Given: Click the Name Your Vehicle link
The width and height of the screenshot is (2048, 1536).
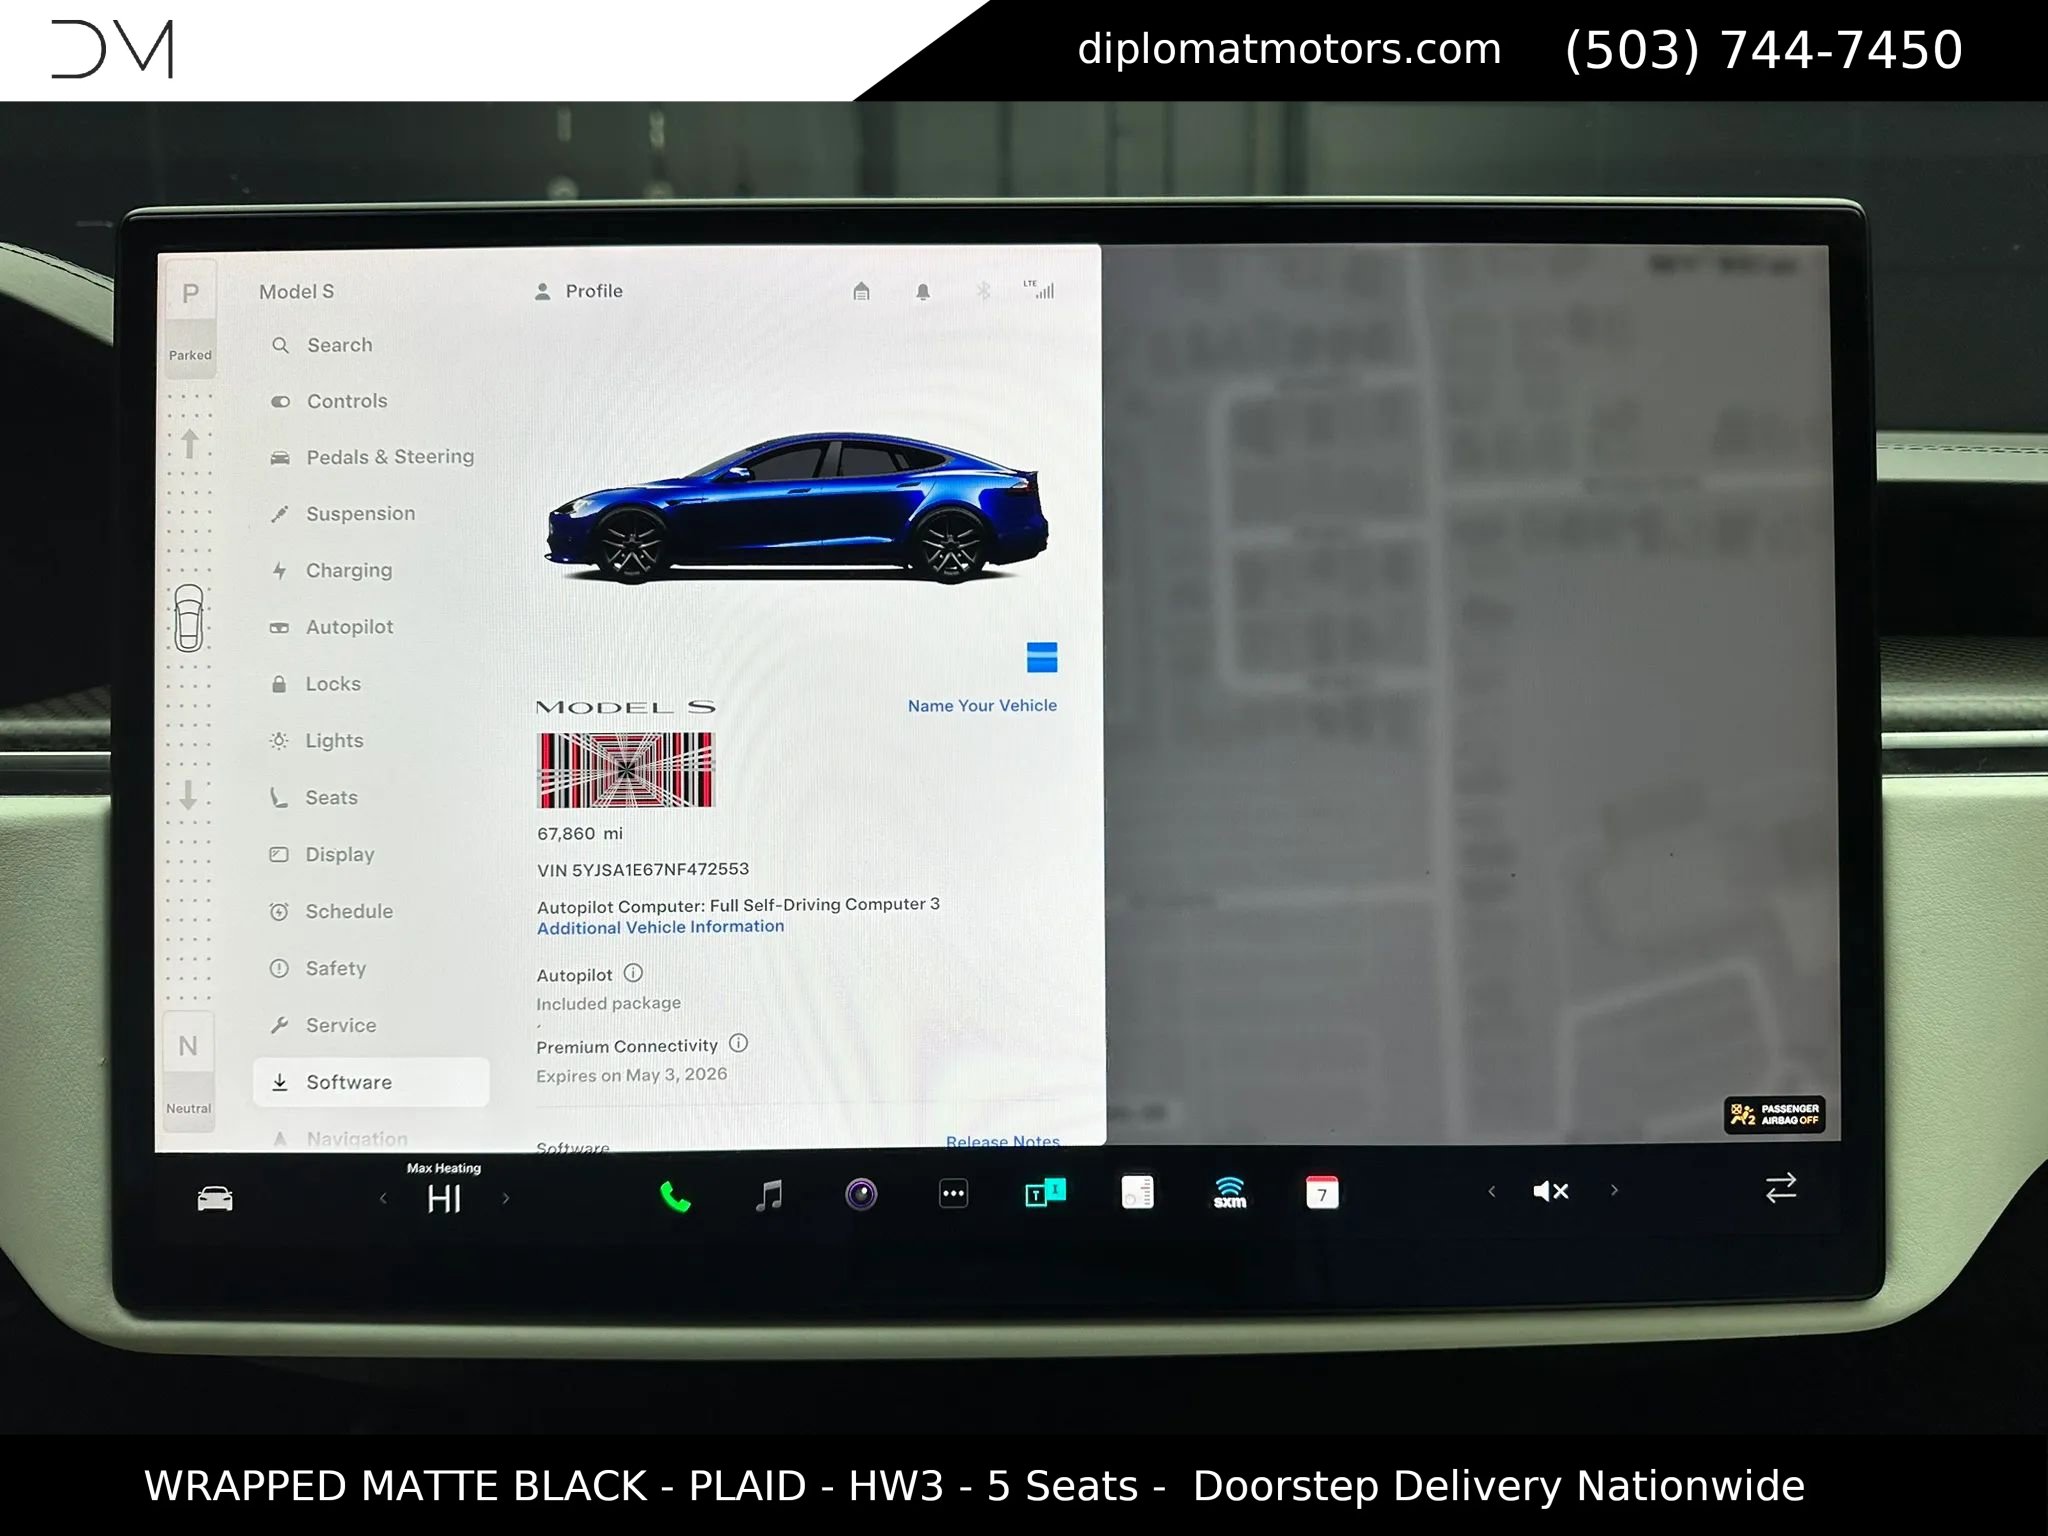Looking at the screenshot, I should pyautogui.click(x=982, y=706).
